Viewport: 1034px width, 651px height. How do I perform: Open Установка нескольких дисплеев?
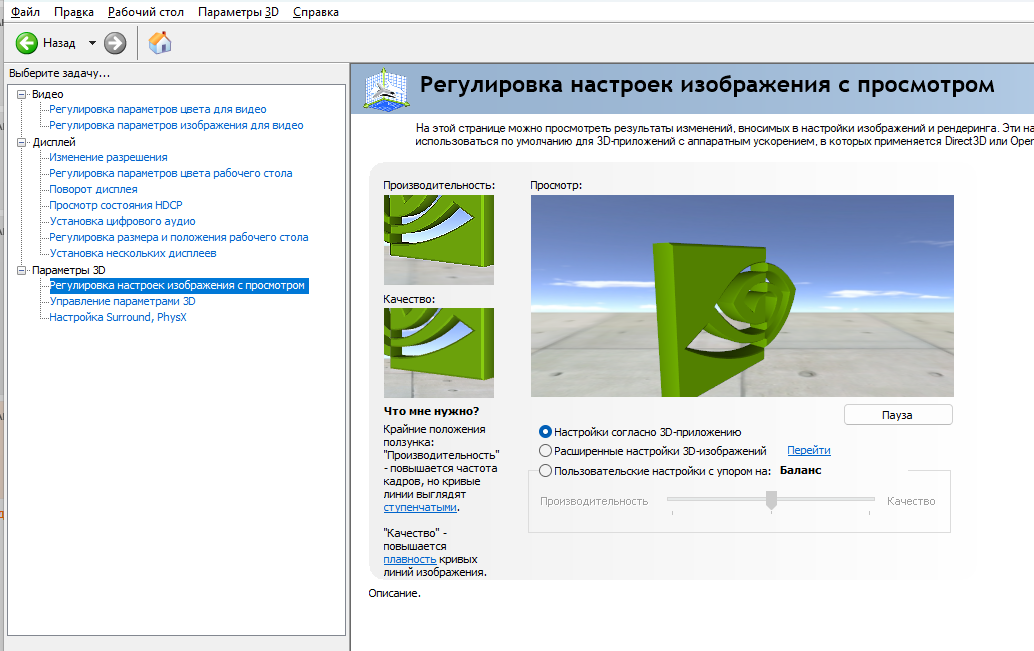[x=133, y=253]
